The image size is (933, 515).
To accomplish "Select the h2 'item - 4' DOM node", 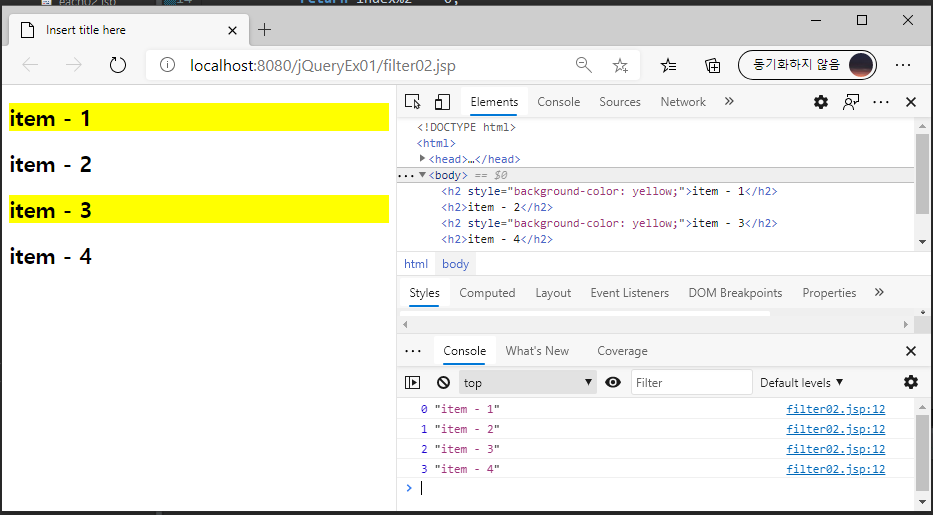I will [497, 239].
